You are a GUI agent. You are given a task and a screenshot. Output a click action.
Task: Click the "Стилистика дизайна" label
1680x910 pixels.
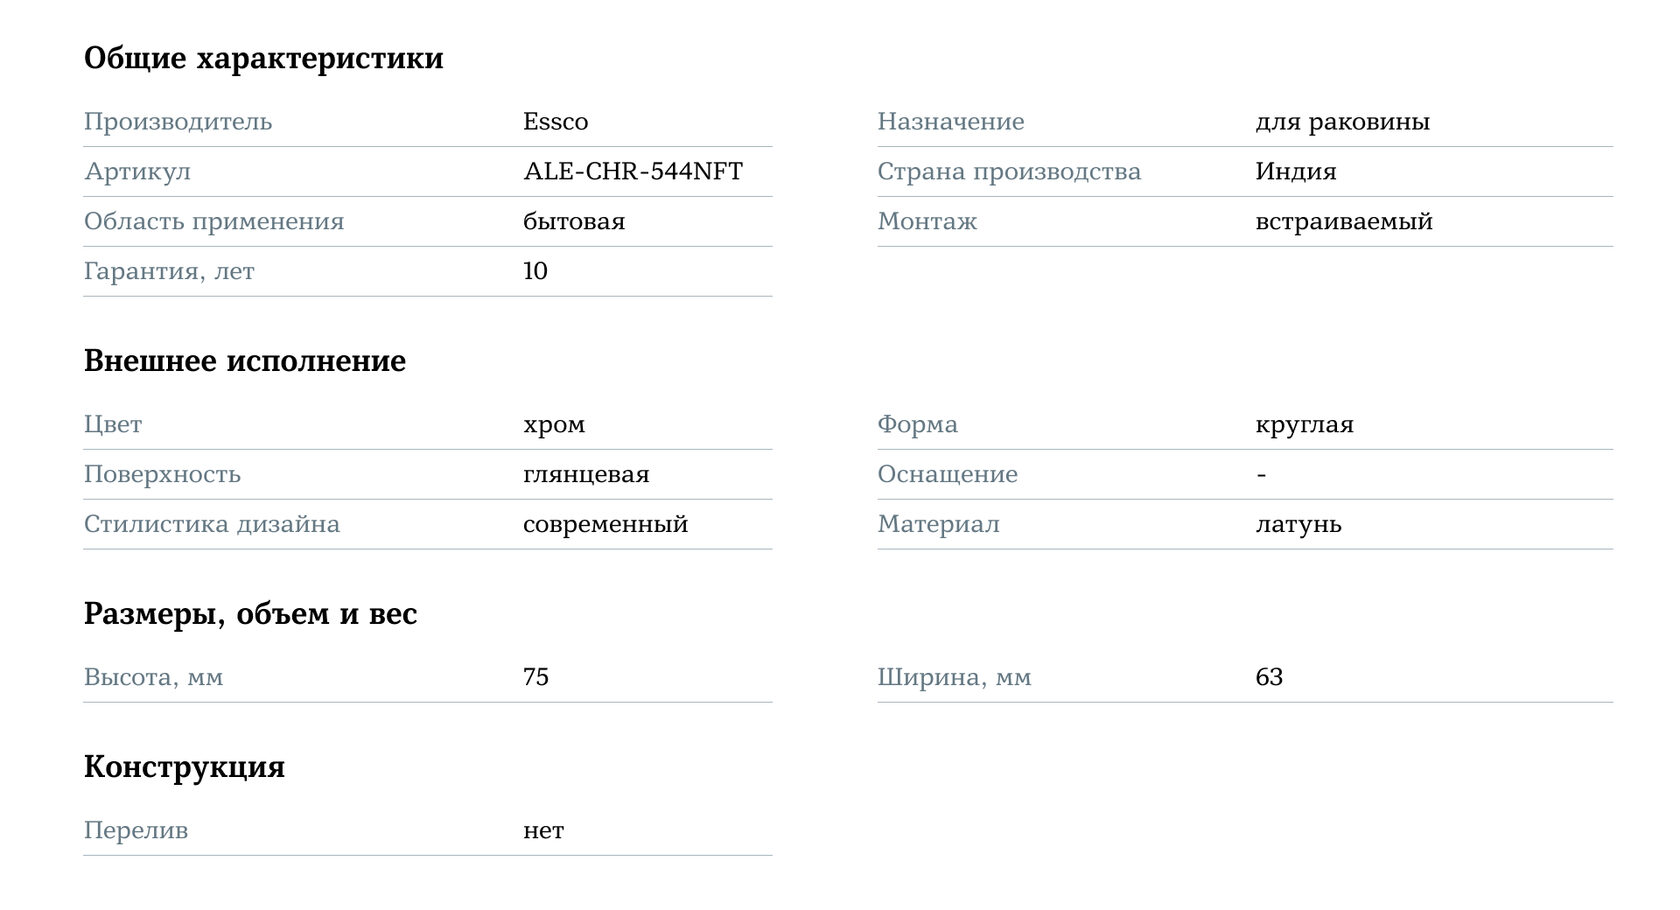point(211,525)
